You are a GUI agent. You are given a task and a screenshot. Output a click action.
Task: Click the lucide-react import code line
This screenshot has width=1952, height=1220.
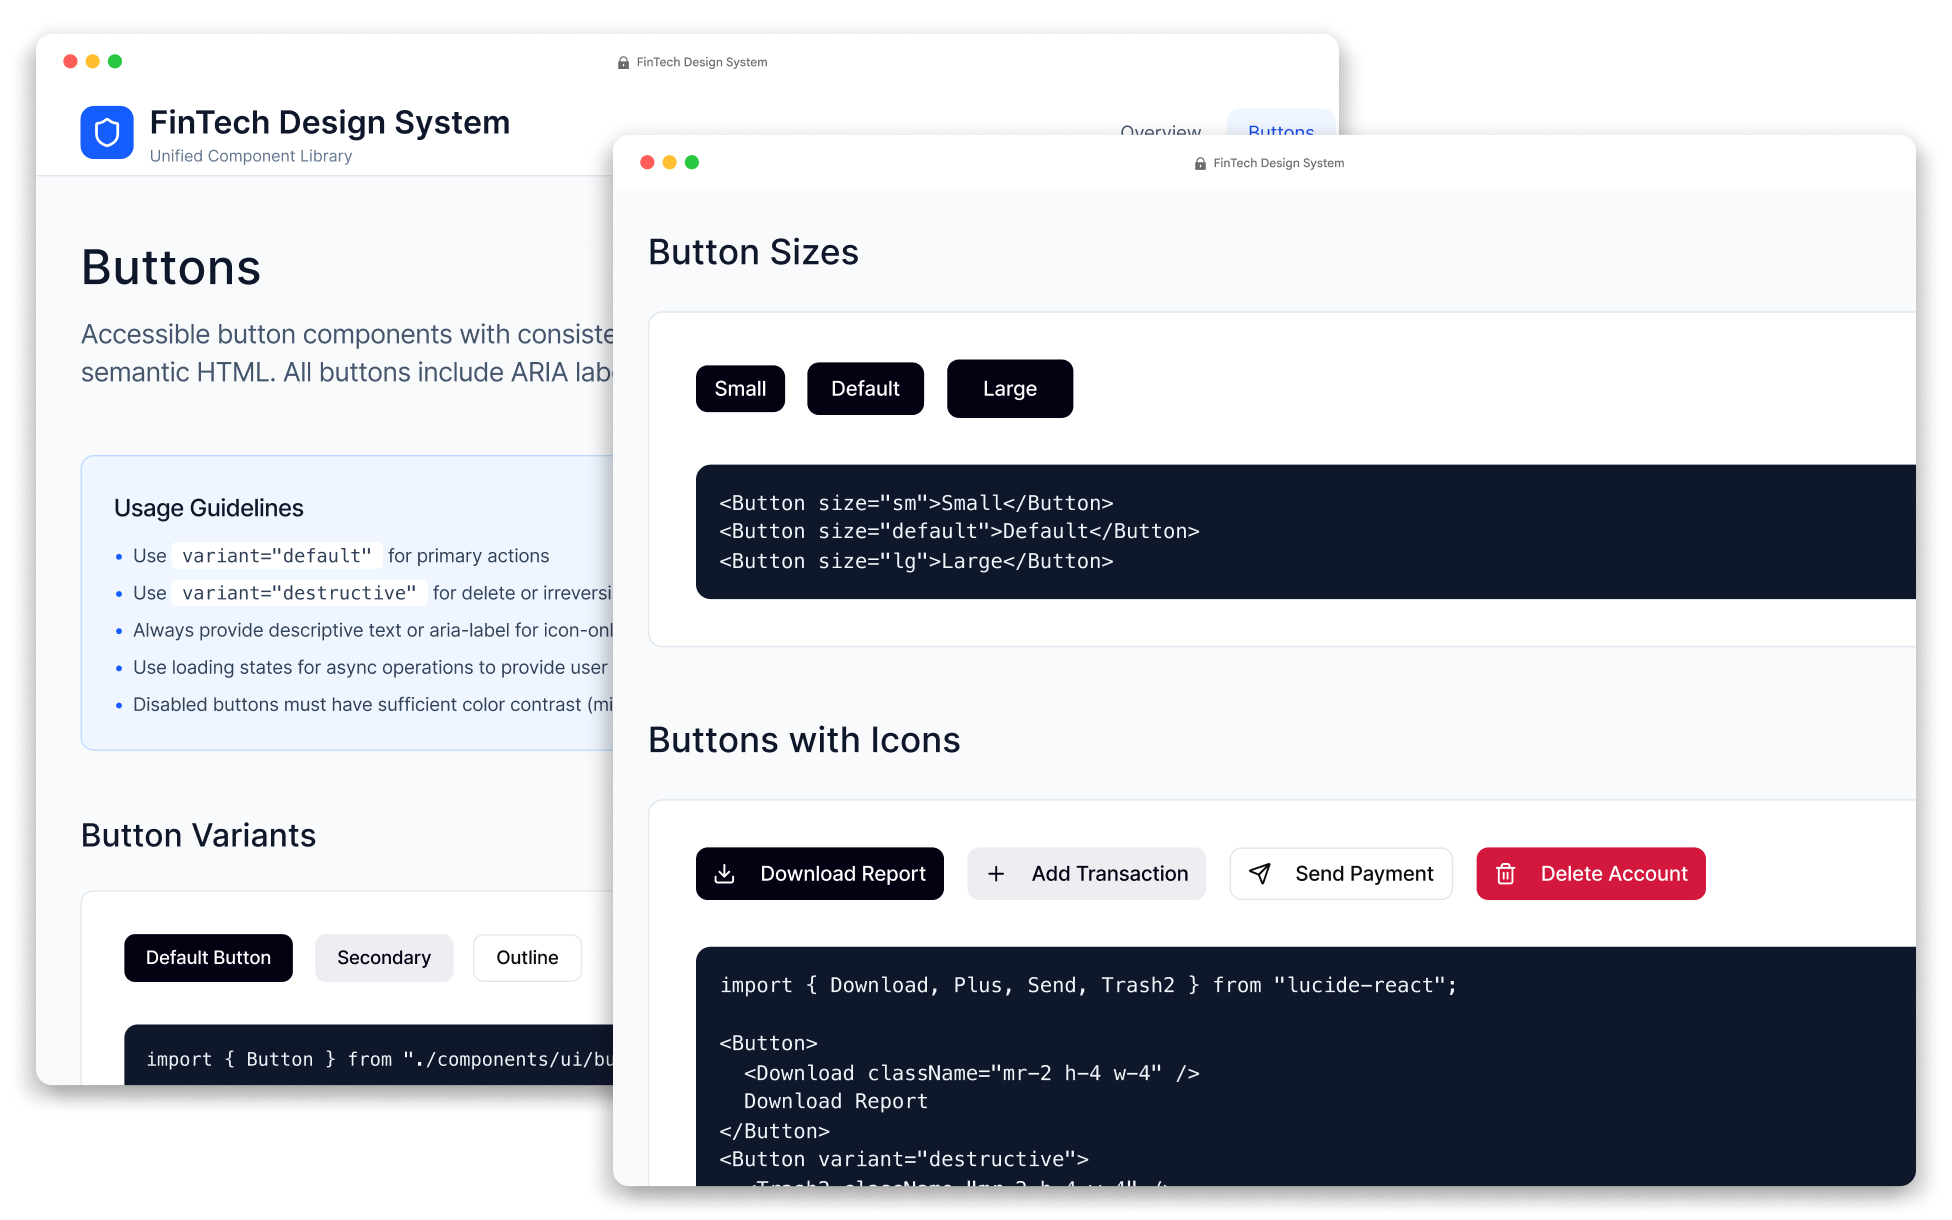point(1088,985)
